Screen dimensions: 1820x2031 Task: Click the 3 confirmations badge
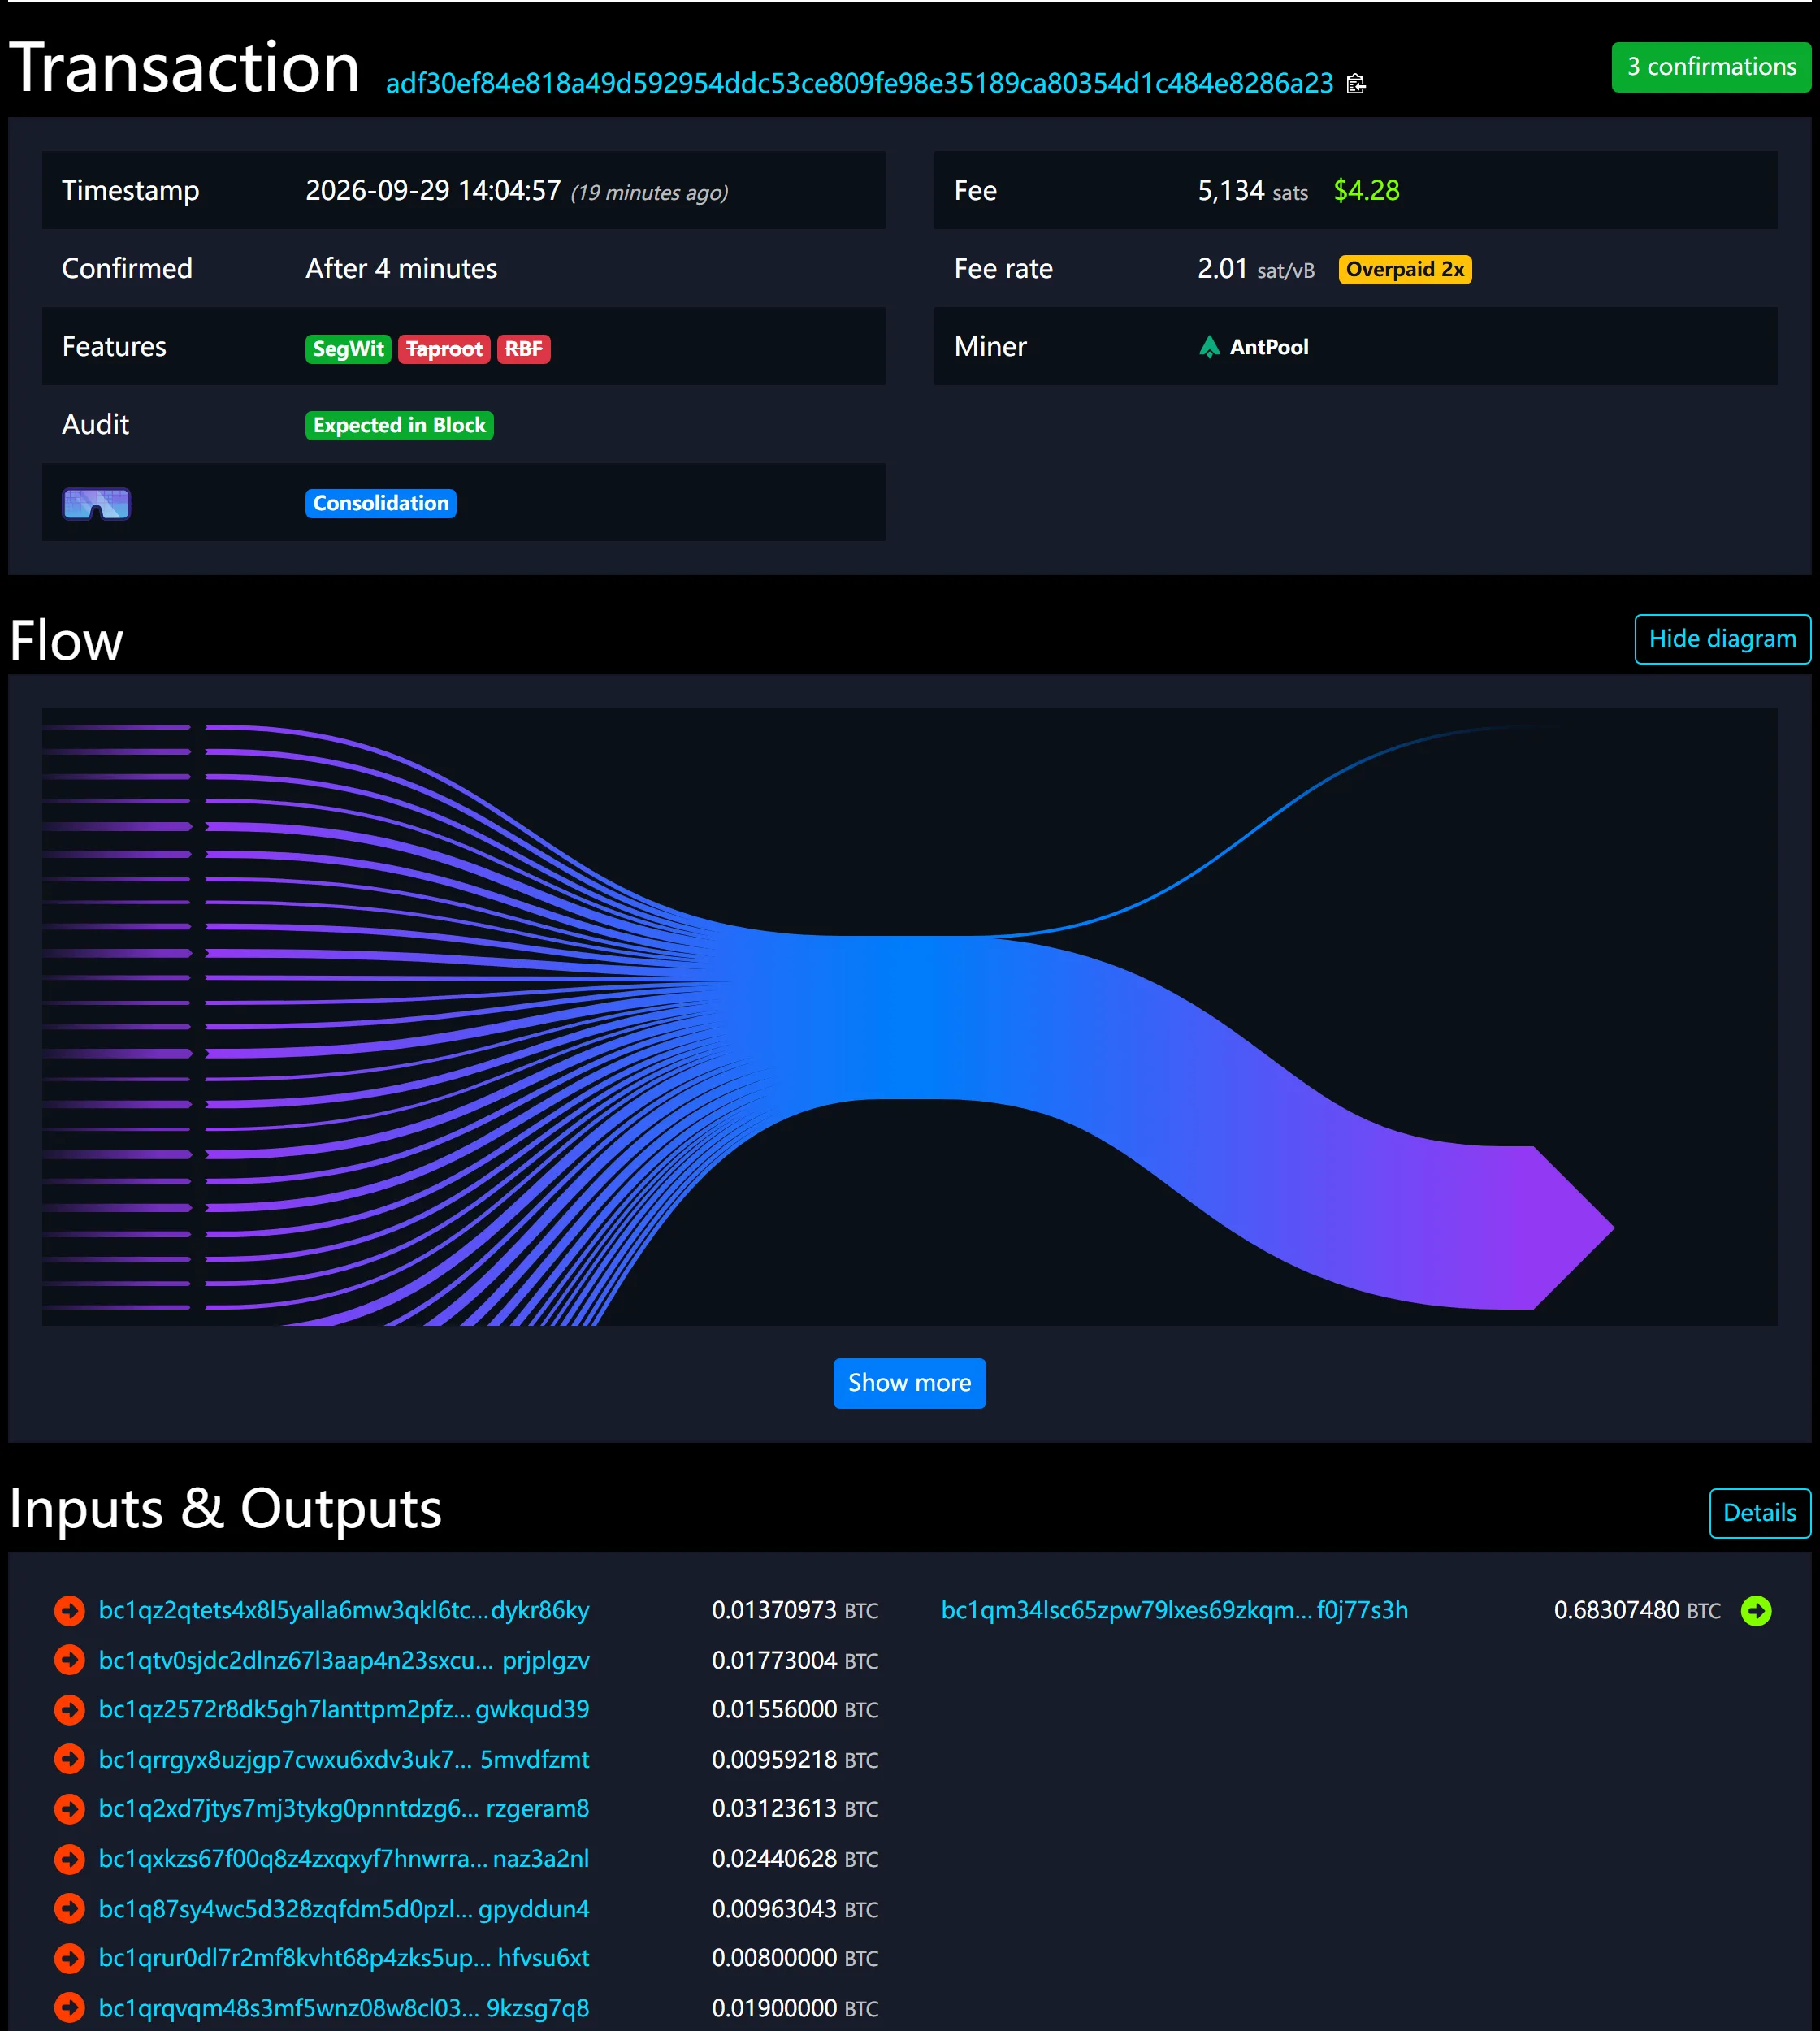[1711, 67]
